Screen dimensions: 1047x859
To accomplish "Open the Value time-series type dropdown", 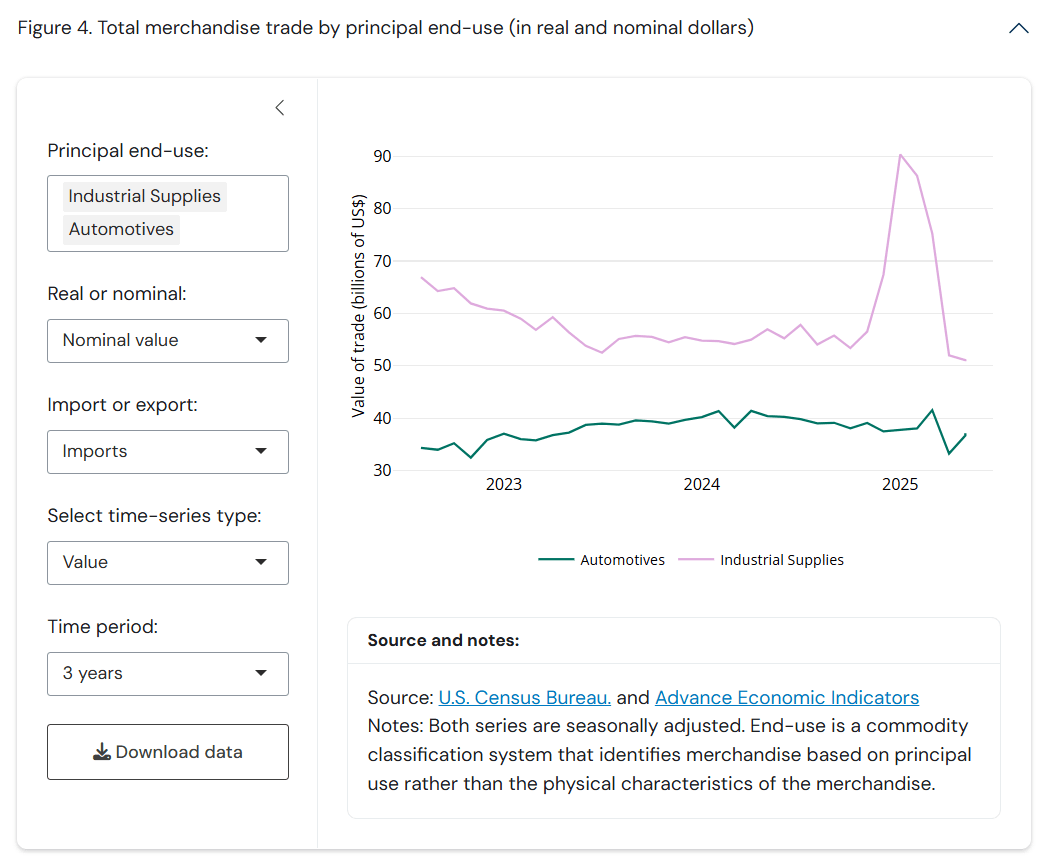I will 168,562.
